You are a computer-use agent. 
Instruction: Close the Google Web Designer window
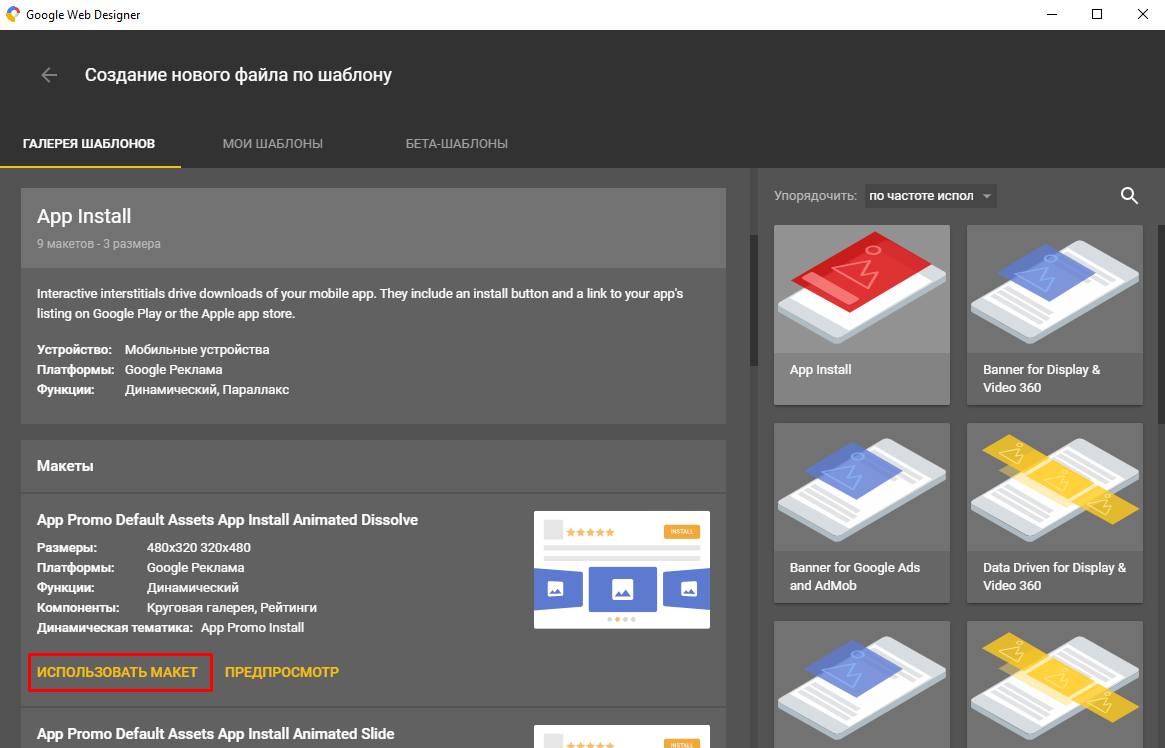coord(1143,14)
